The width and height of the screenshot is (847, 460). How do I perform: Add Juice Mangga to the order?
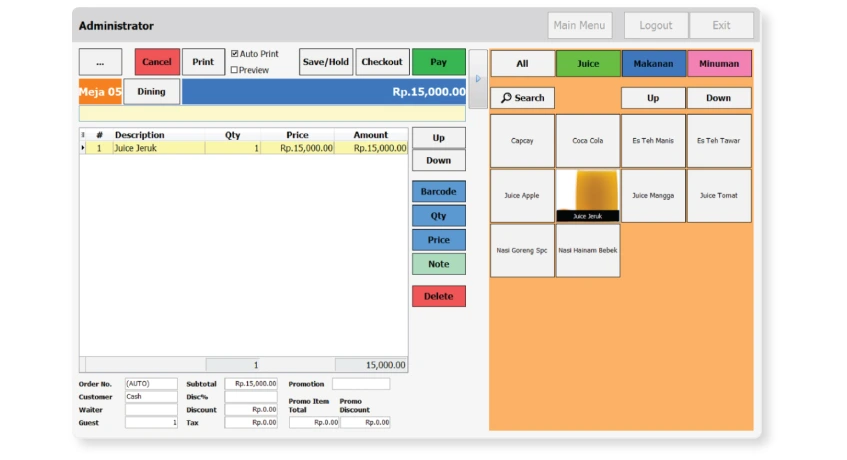(x=653, y=195)
